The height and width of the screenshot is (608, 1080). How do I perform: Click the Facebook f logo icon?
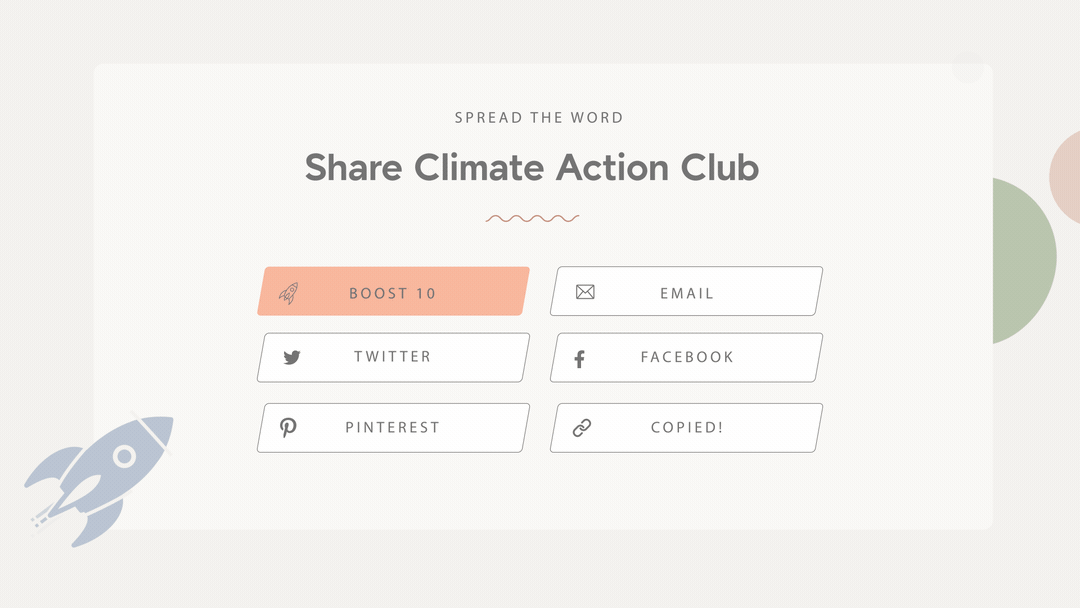[x=580, y=359]
